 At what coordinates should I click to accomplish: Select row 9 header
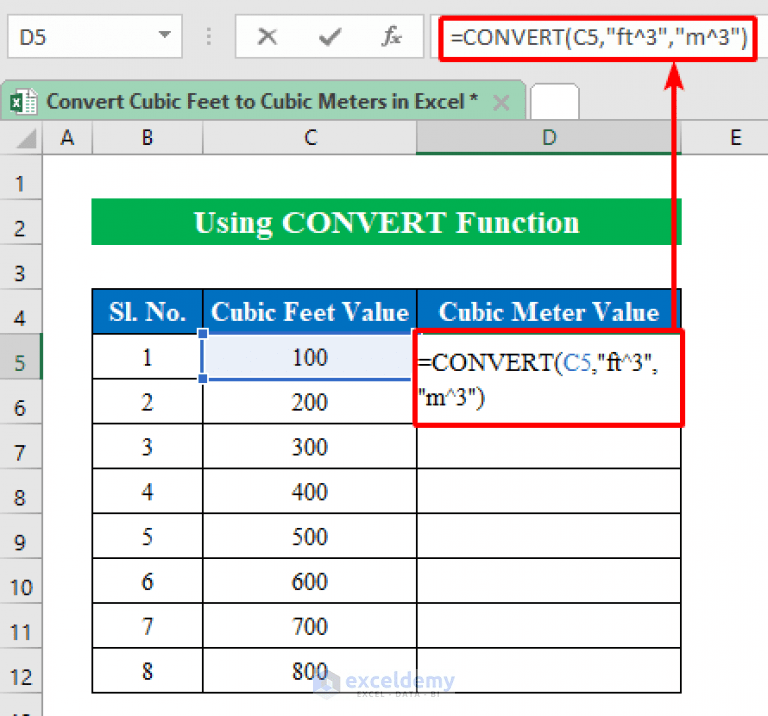[21, 537]
